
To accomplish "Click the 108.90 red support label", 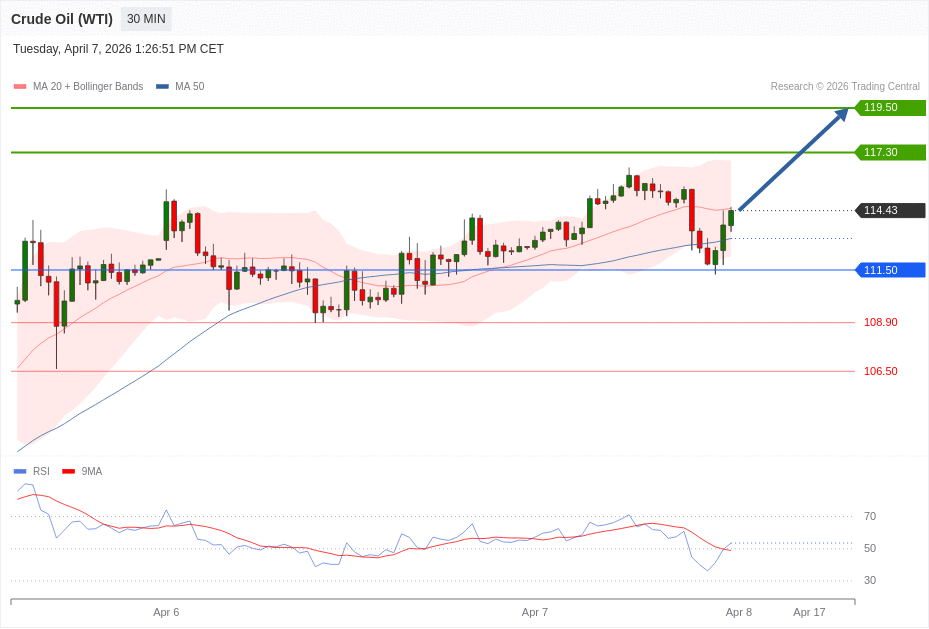I will tap(880, 322).
